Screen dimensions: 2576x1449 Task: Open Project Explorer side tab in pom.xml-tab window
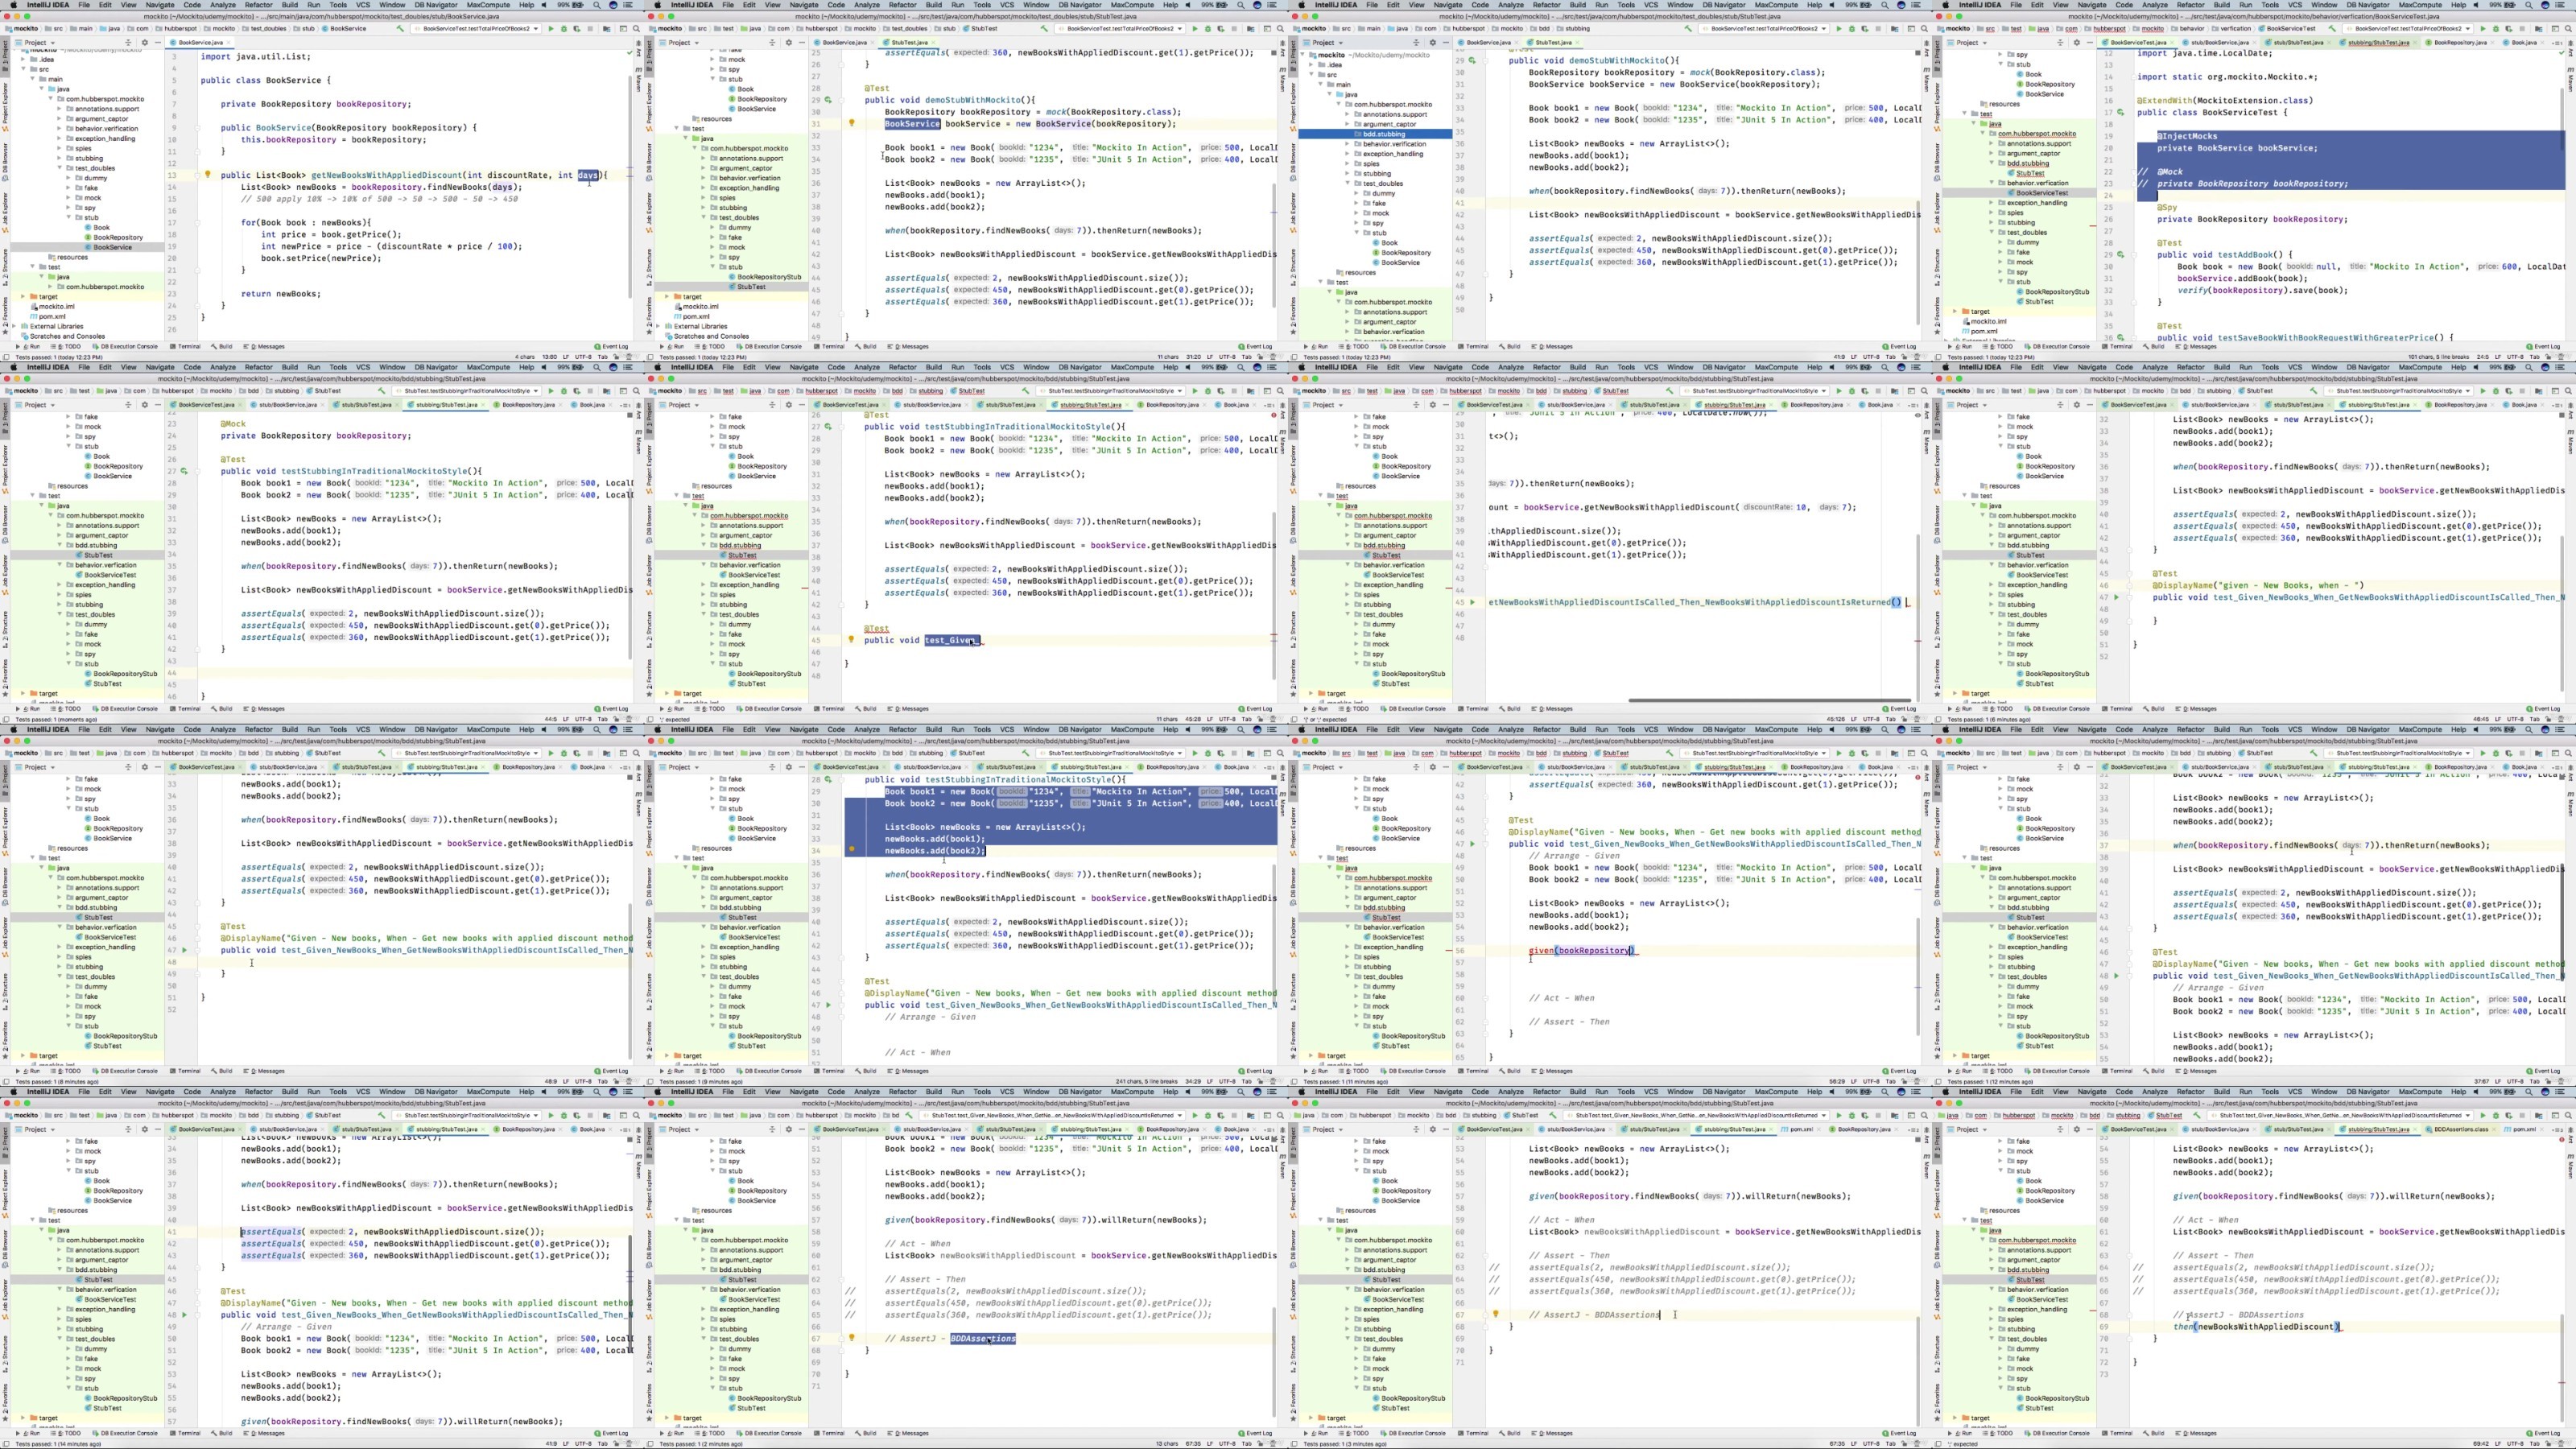pos(1294,1194)
